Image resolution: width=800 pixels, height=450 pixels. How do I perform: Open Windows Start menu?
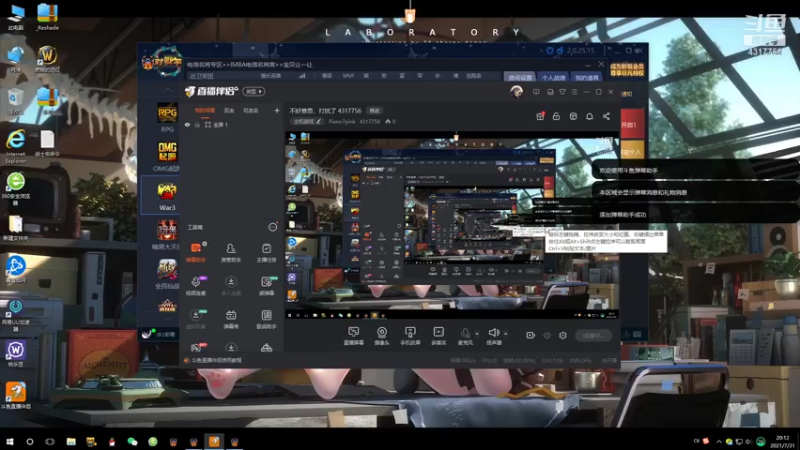coord(9,441)
